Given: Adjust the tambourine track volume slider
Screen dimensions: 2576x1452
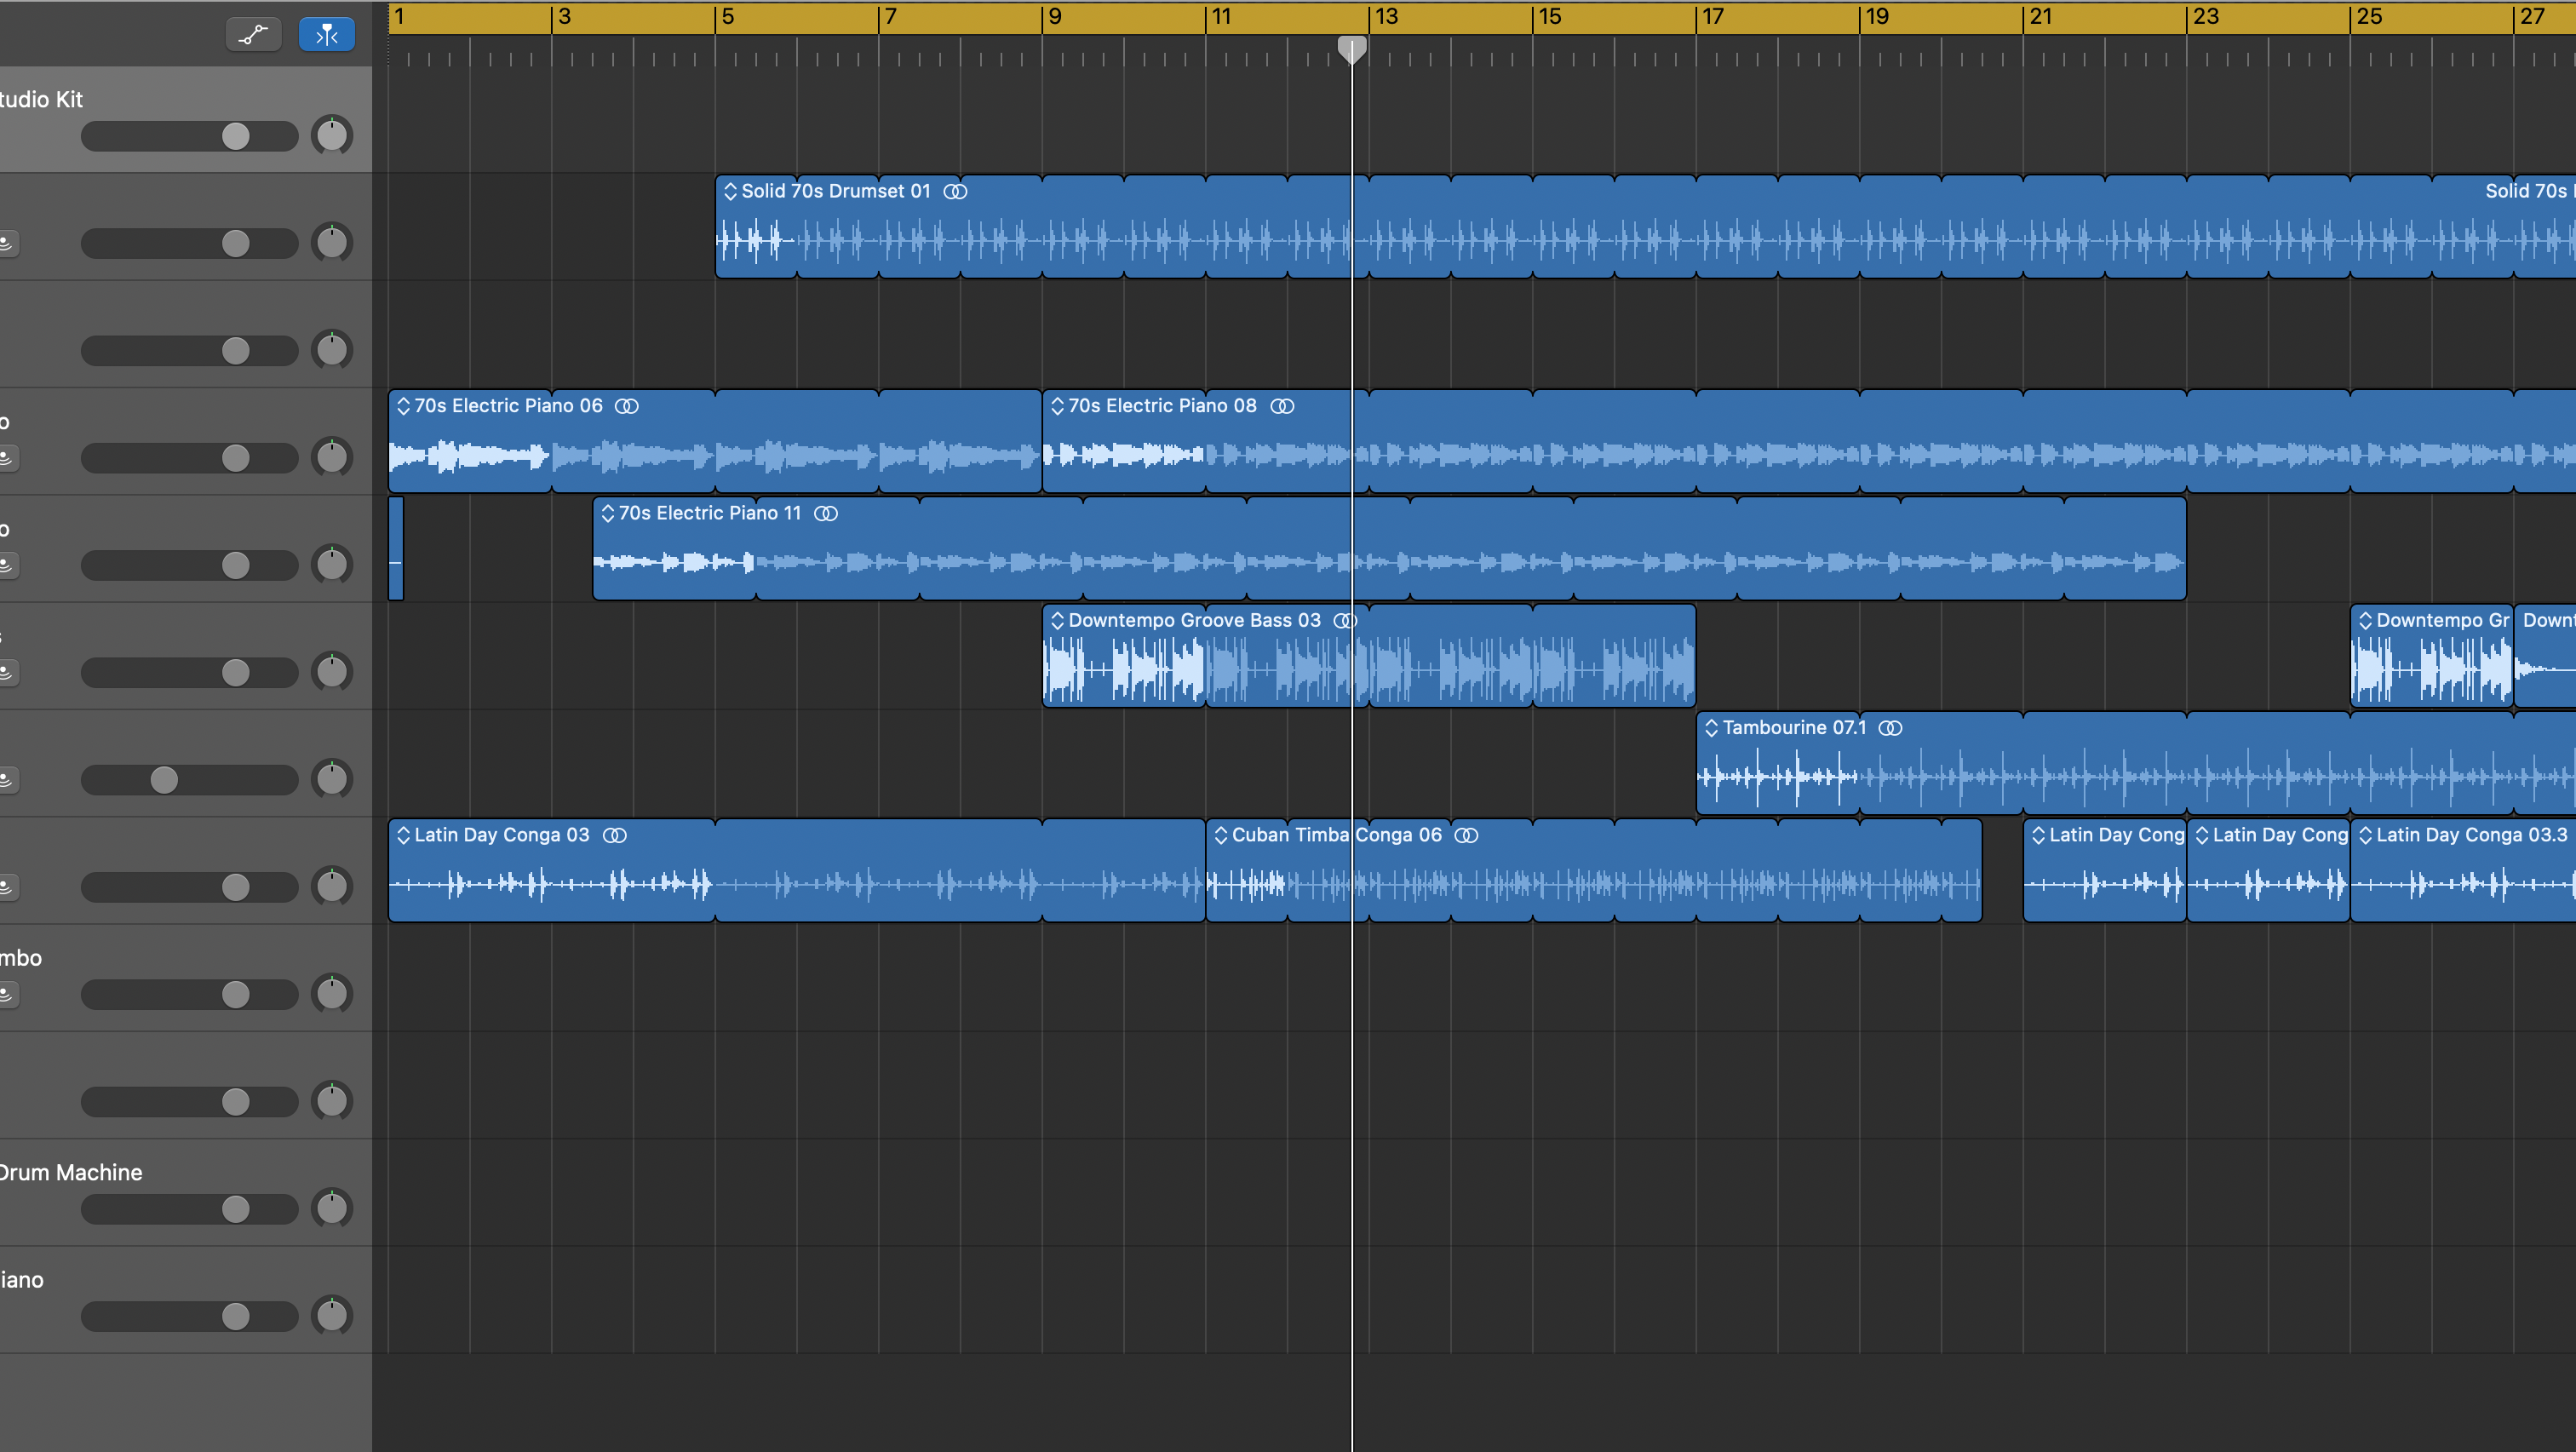Looking at the screenshot, I should click(x=189, y=780).
